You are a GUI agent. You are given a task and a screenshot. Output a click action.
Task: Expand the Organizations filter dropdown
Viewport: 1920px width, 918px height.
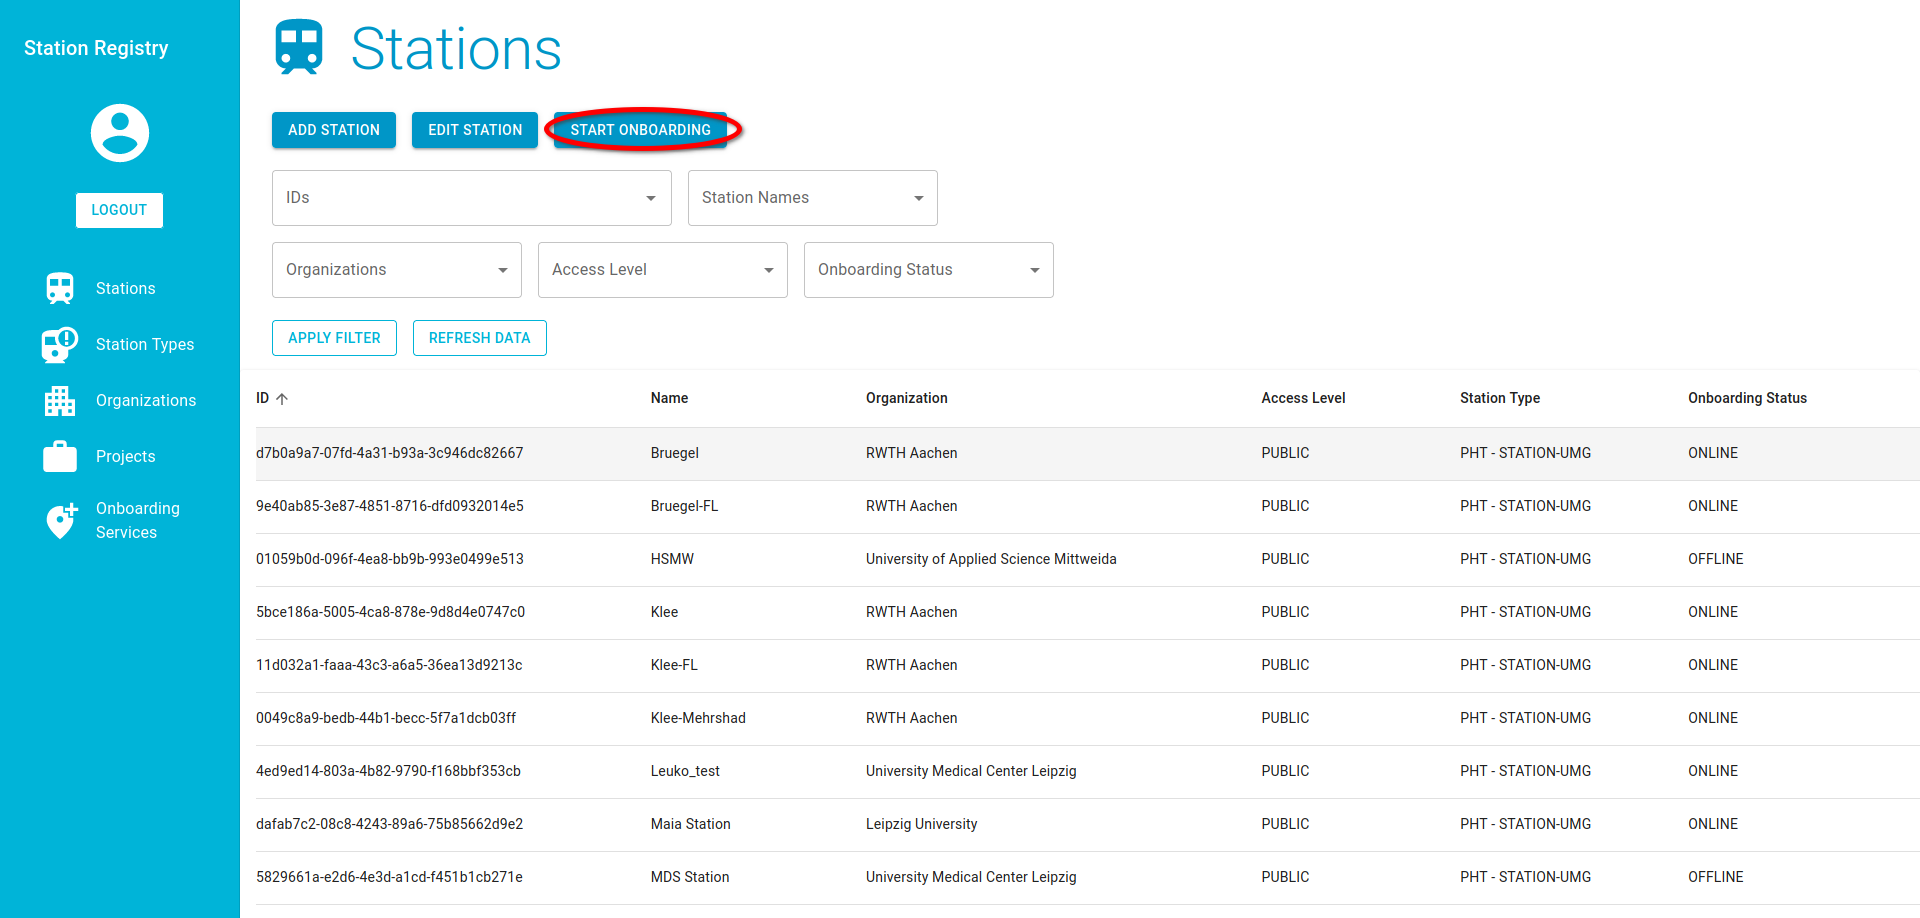coord(397,270)
